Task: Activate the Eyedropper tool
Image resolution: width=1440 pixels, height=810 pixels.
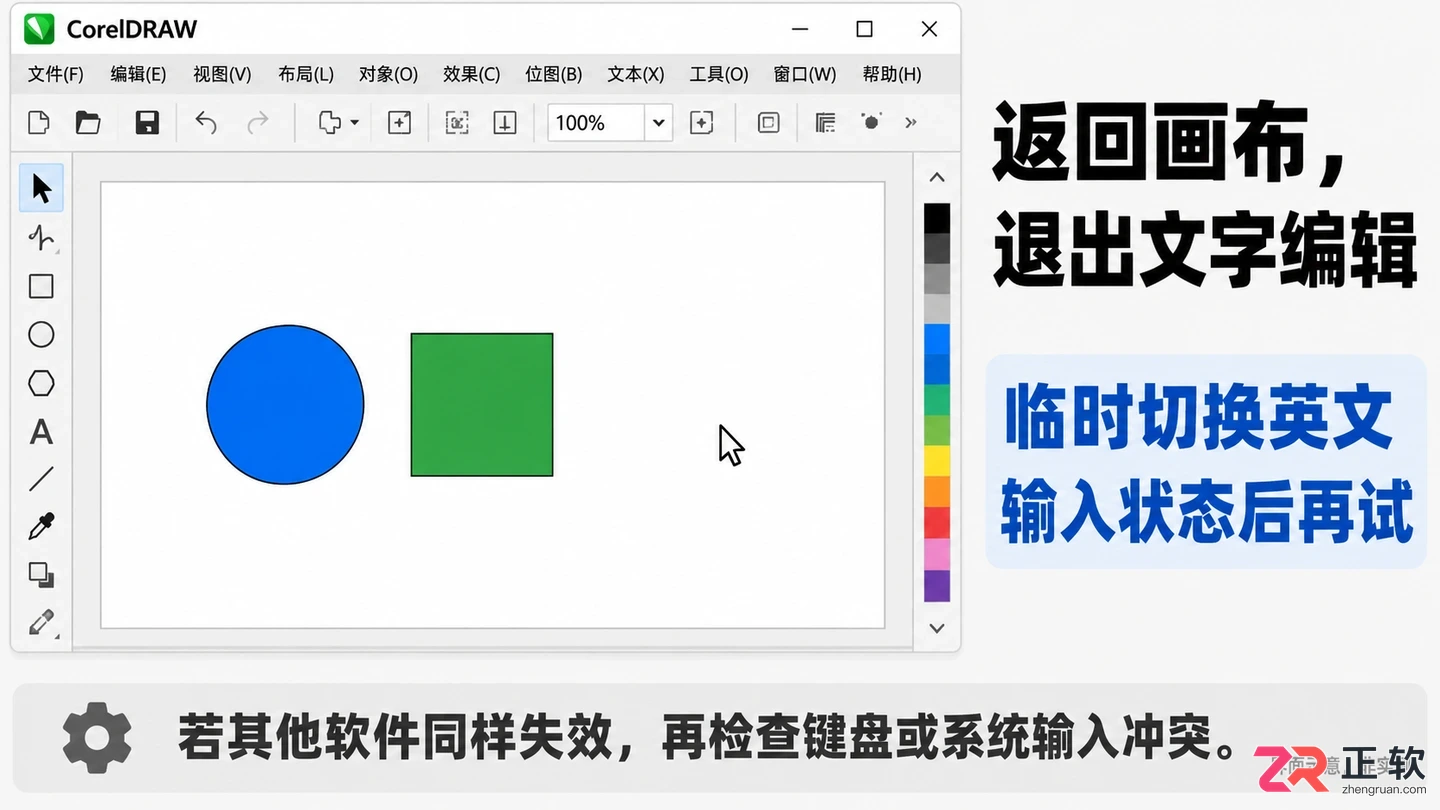Action: (41, 527)
